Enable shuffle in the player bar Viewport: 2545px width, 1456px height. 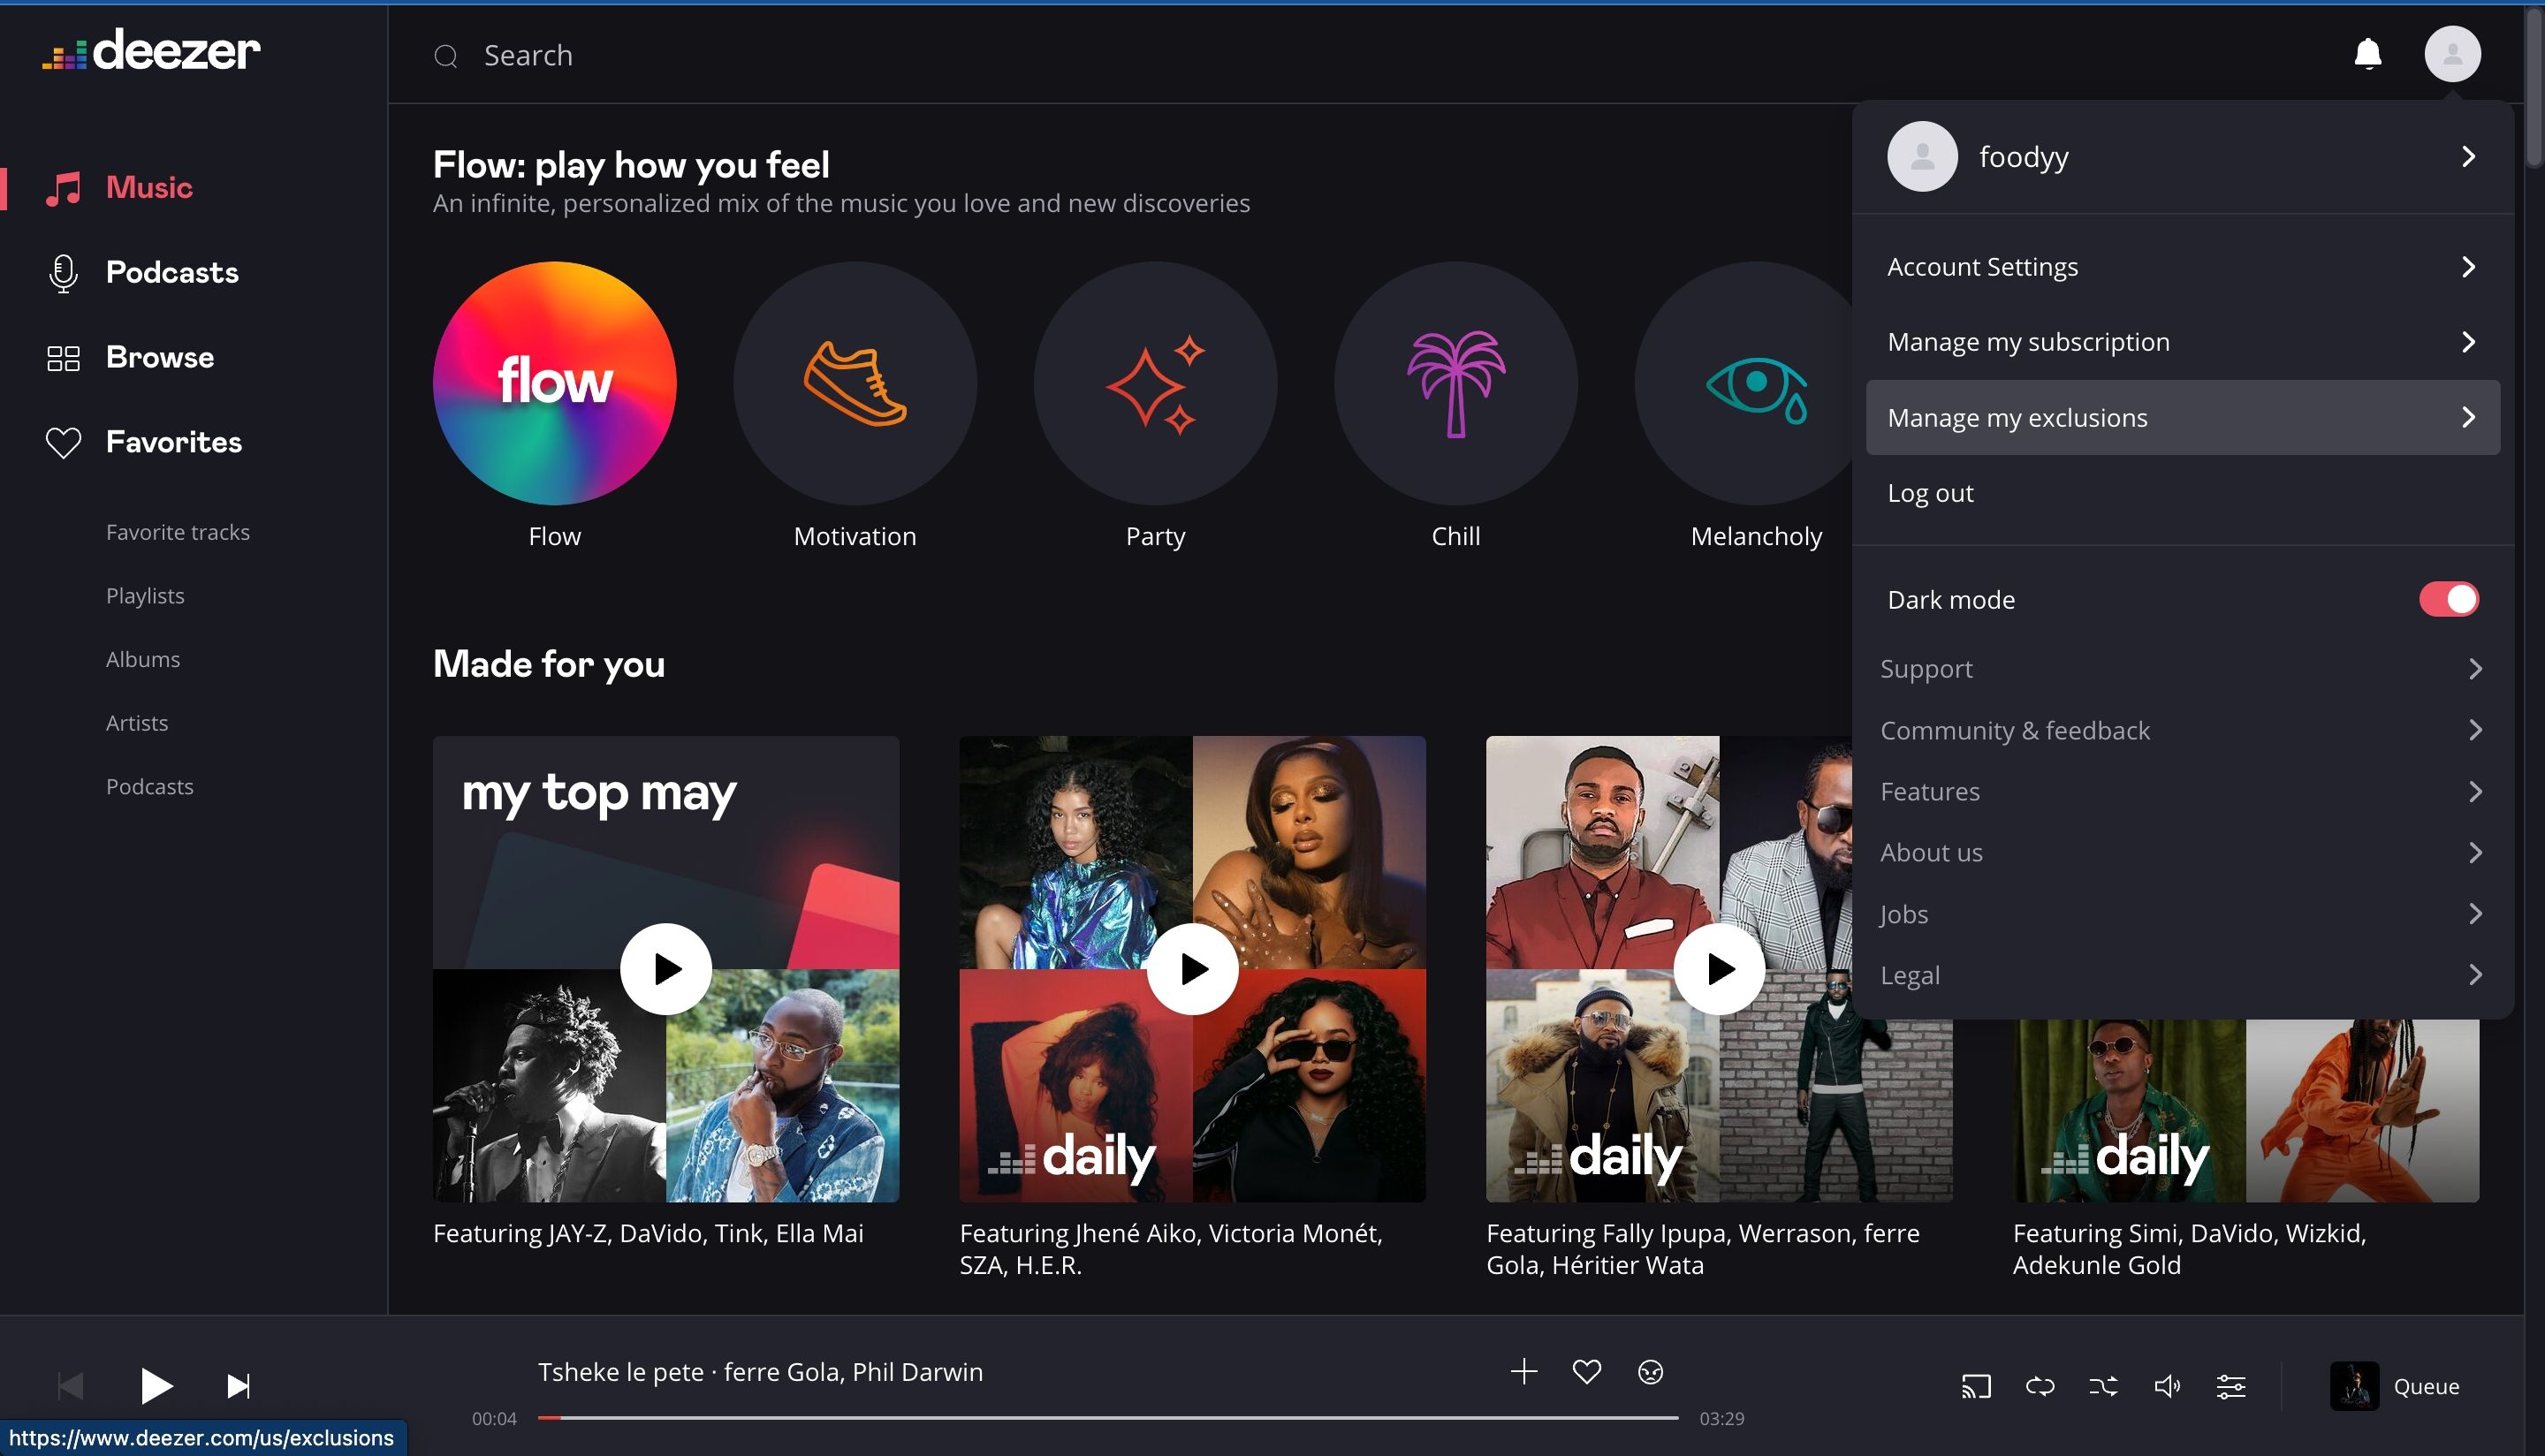2103,1386
